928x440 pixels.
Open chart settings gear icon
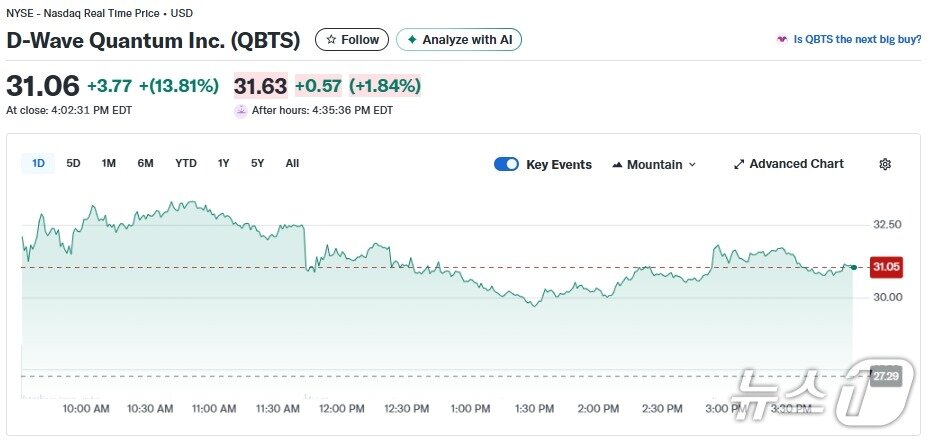(884, 164)
